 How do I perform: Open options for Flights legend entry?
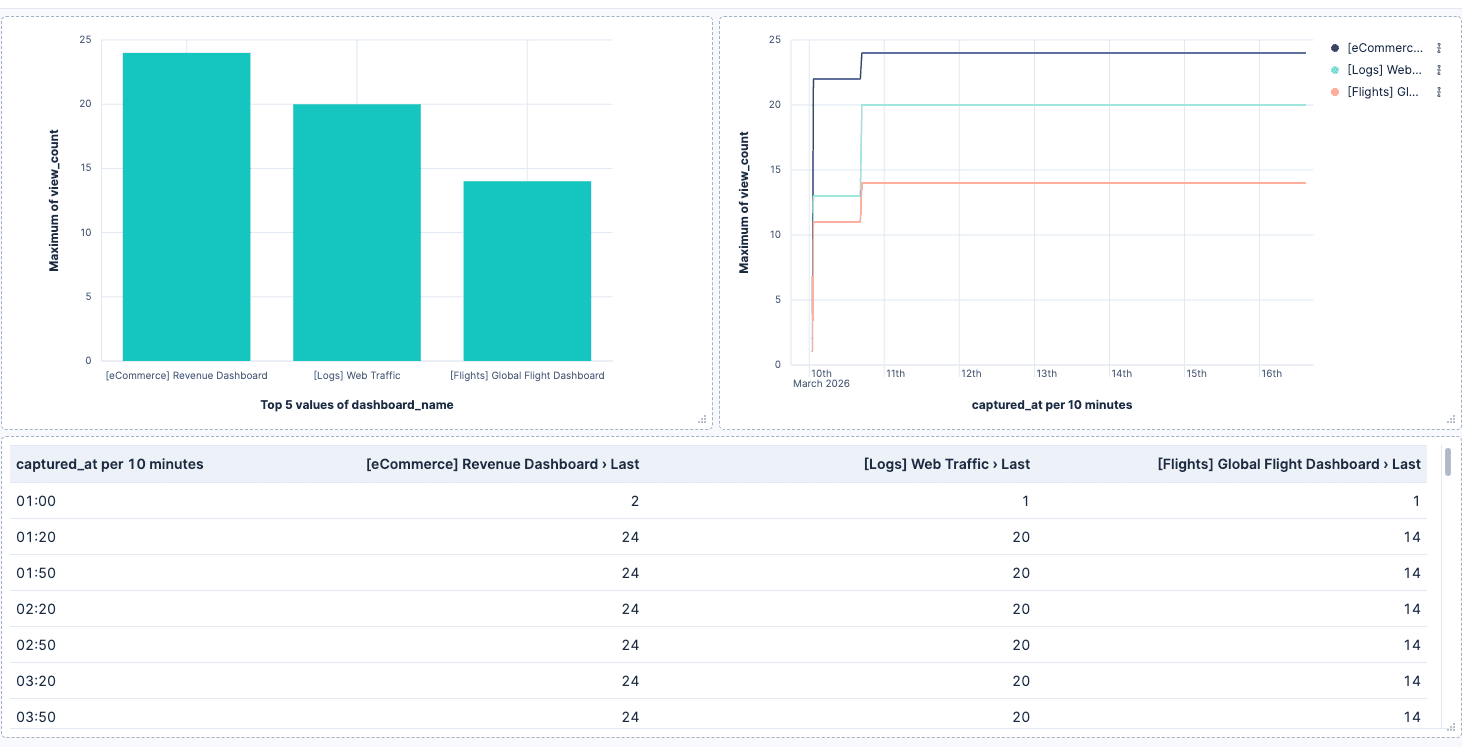click(1439, 92)
